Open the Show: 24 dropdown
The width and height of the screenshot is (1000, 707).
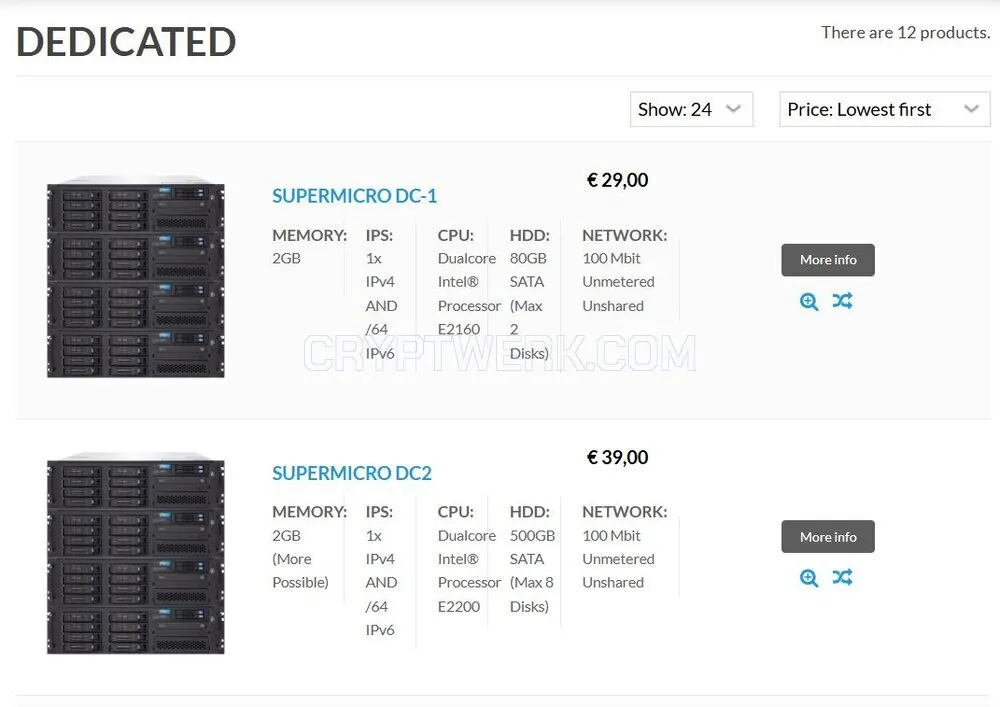[691, 109]
